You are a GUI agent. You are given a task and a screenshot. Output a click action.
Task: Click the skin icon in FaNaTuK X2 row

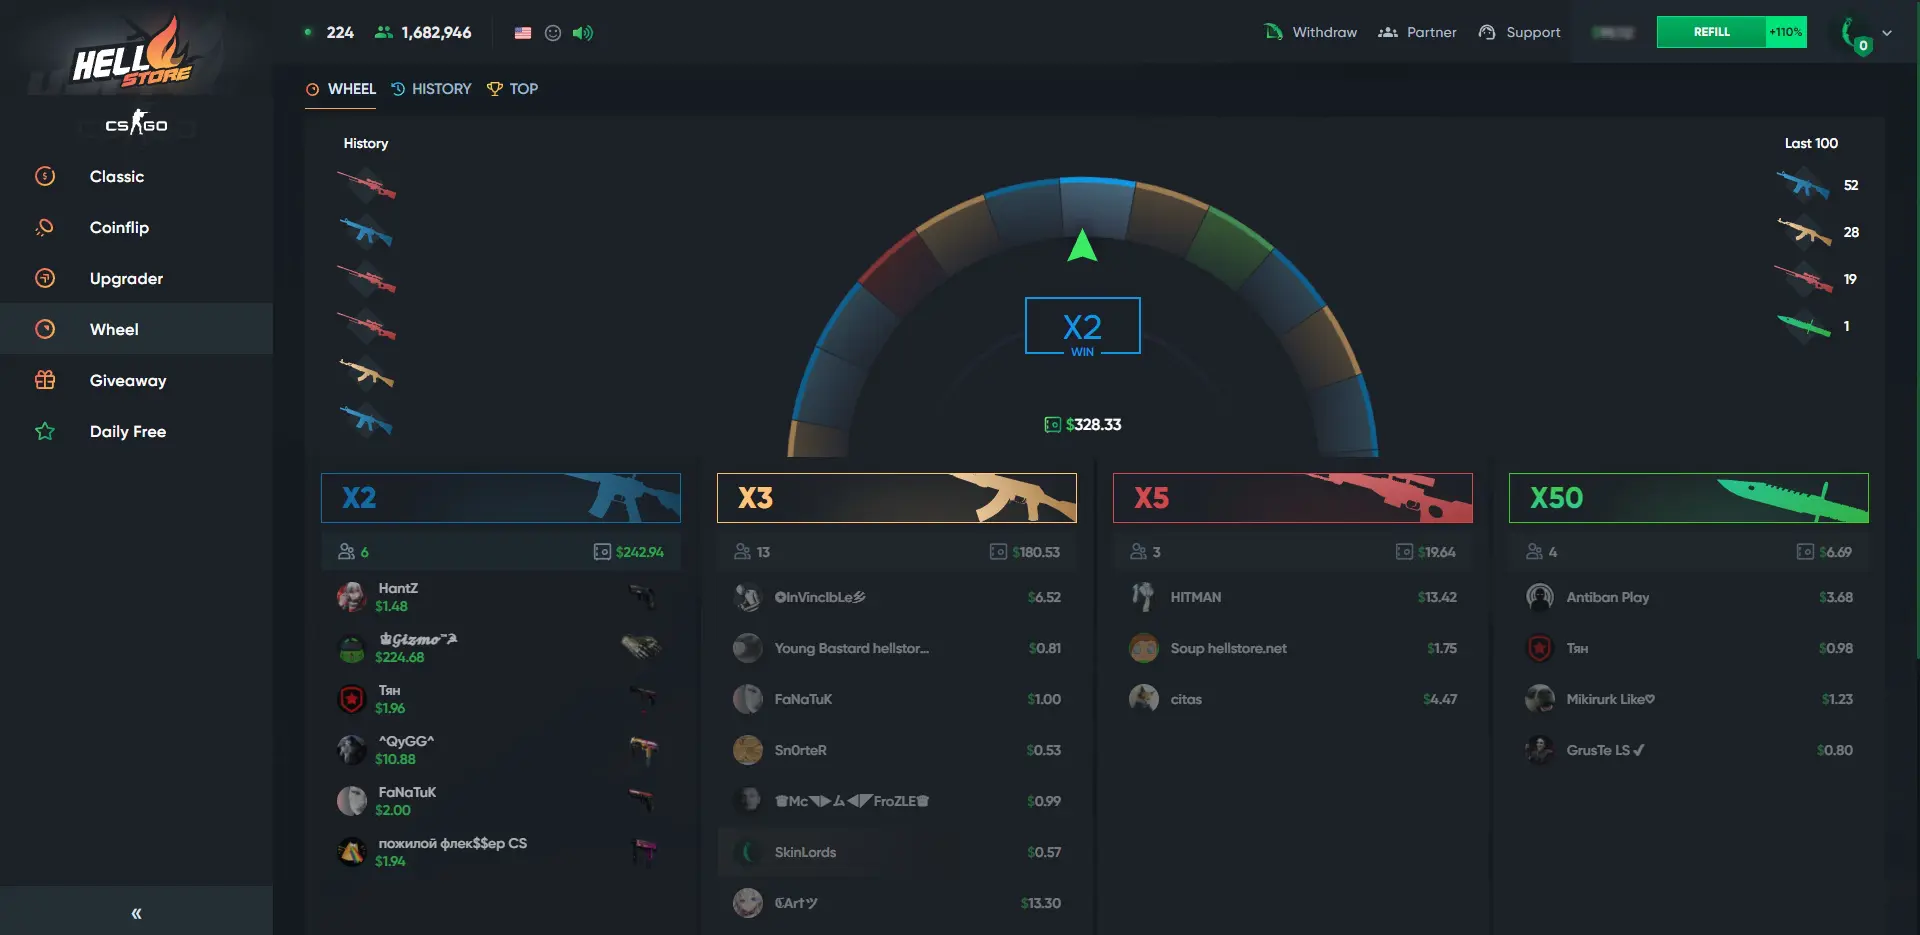(642, 801)
